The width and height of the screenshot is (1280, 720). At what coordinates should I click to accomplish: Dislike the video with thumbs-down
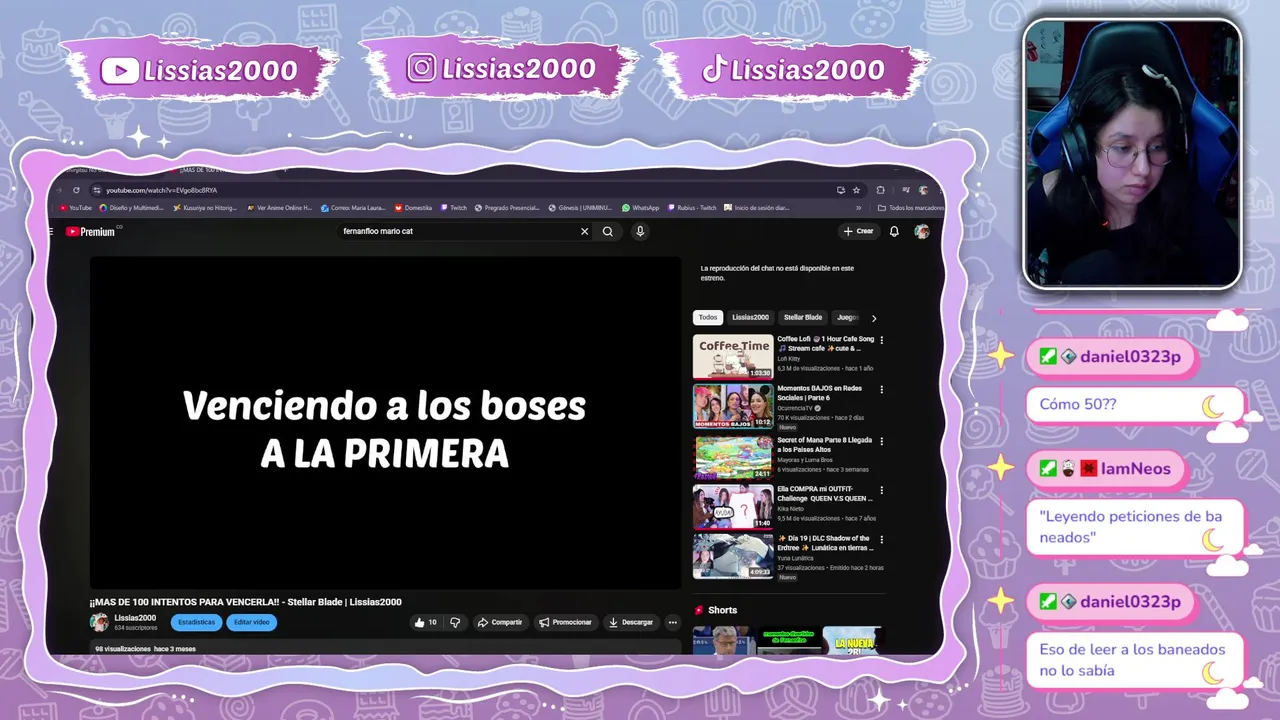tap(455, 622)
